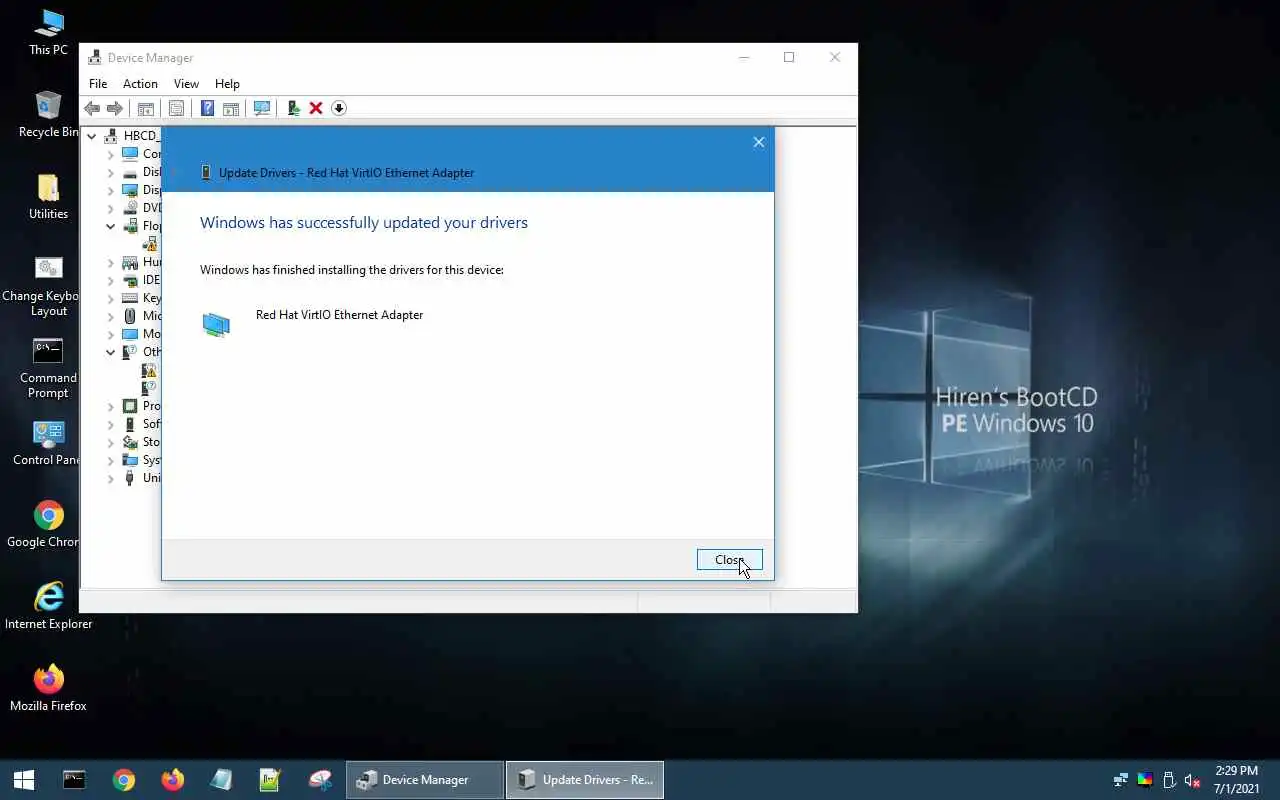Expand the Processors category chevron
This screenshot has height=800, width=1280.
(111, 406)
